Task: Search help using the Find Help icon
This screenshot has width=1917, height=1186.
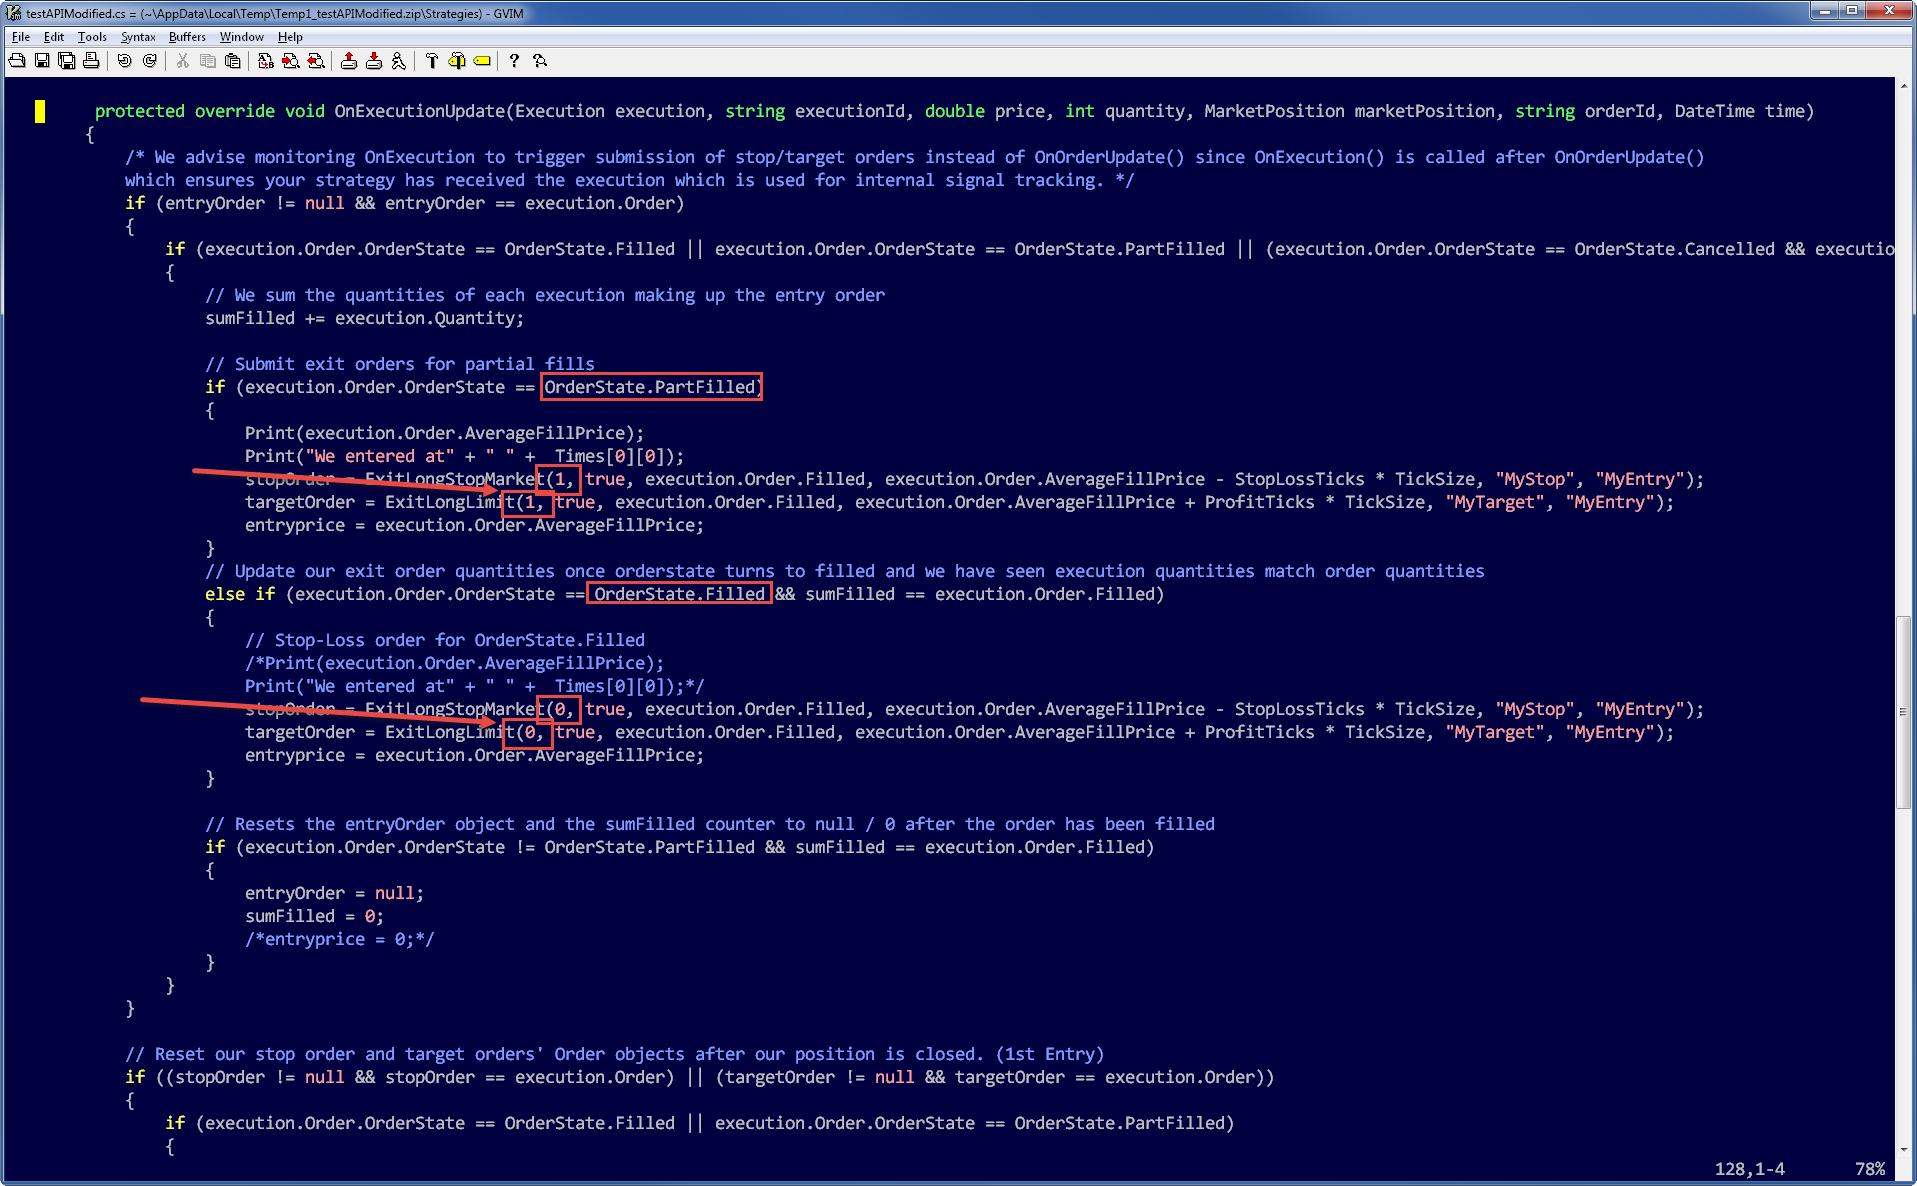Action: 539,61
